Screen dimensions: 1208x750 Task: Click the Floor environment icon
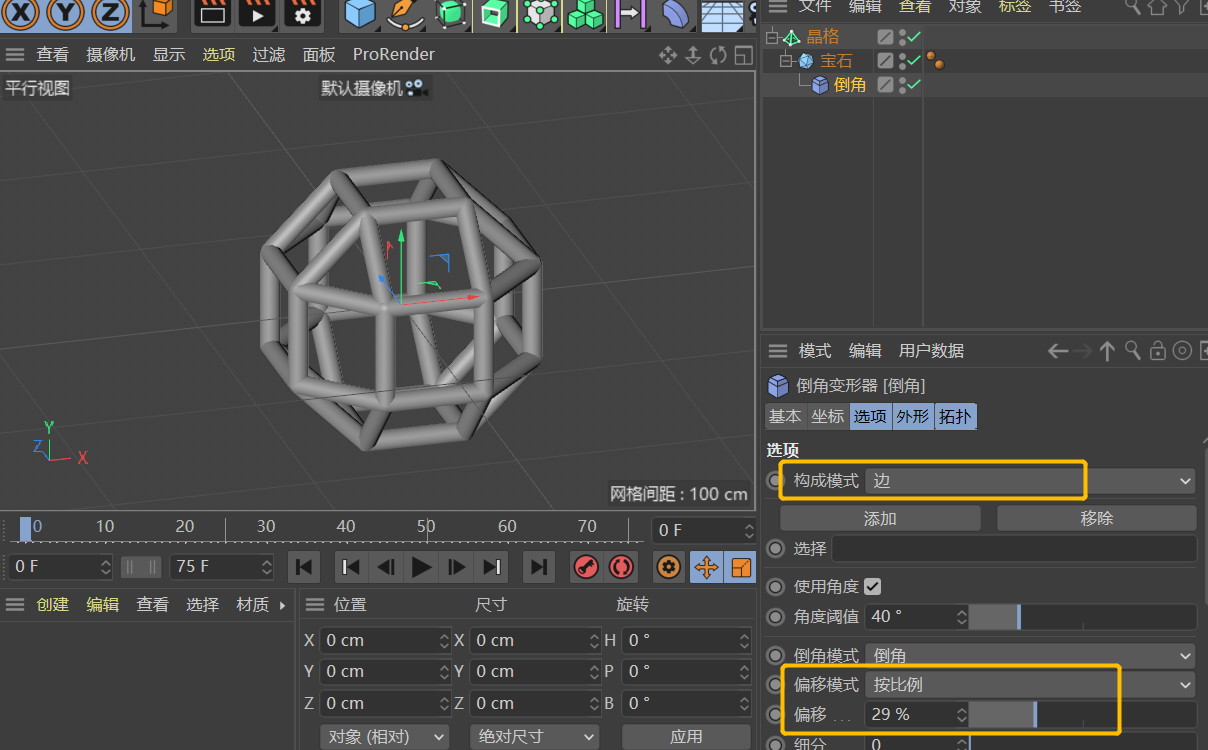point(722,14)
